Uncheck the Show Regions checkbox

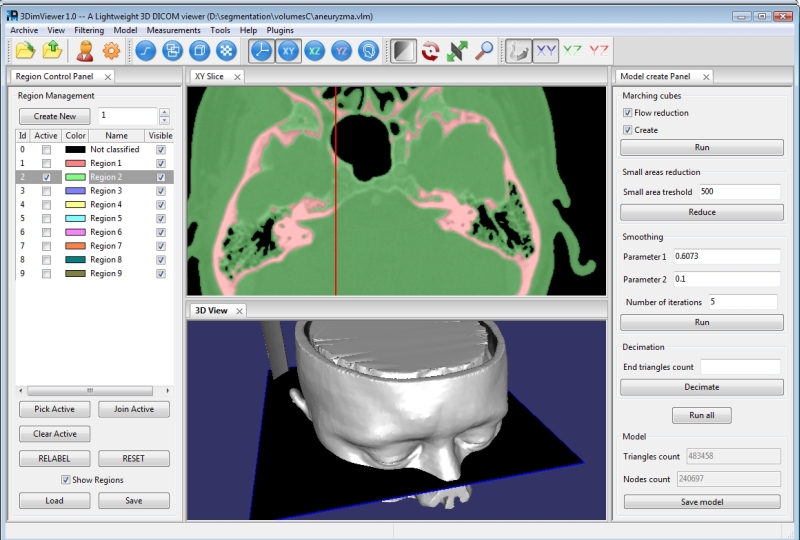[66, 480]
